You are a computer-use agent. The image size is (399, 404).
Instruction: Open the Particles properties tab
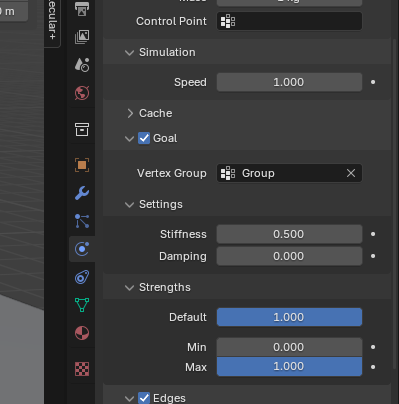82,221
